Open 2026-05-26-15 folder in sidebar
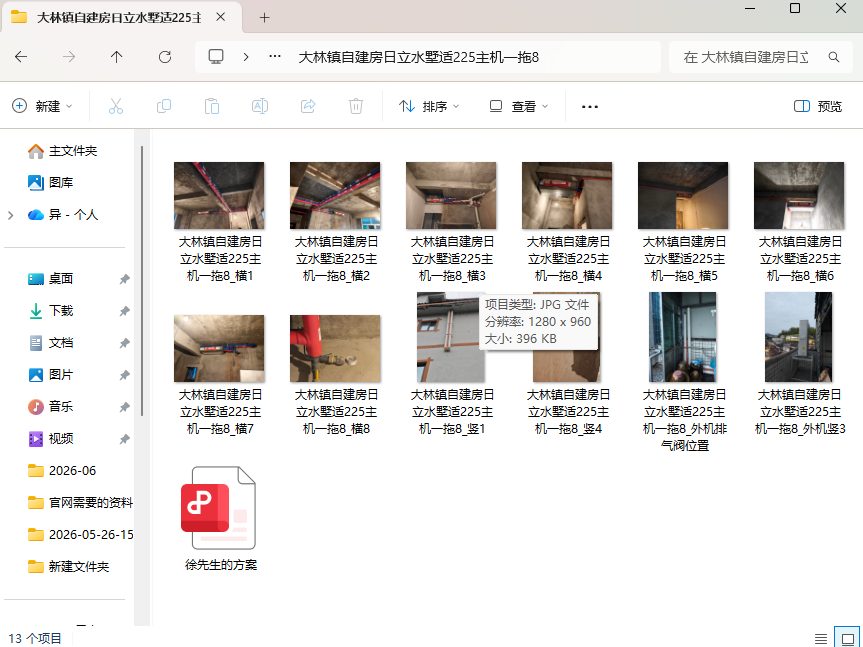 coord(80,534)
